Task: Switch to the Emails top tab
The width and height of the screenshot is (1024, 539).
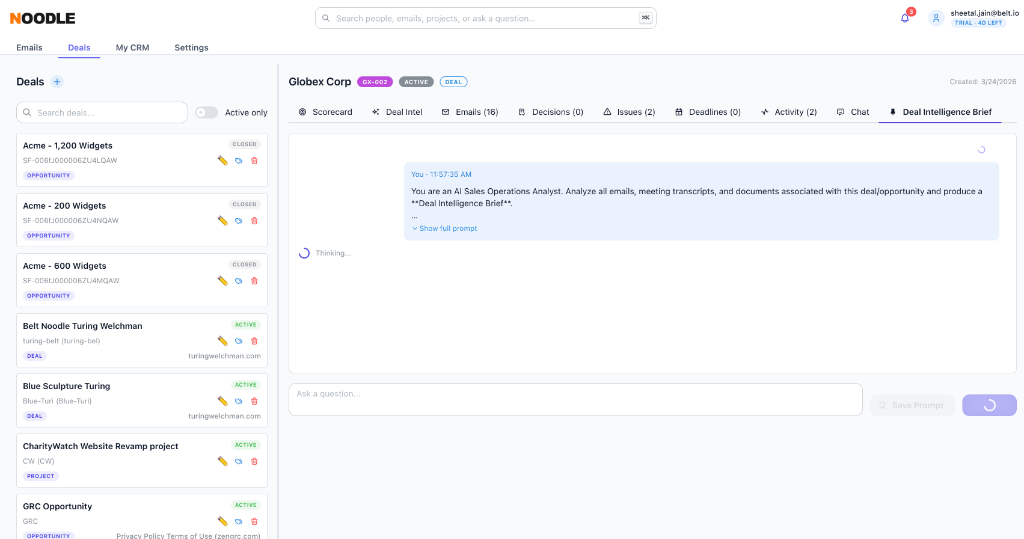Action: tap(29, 48)
